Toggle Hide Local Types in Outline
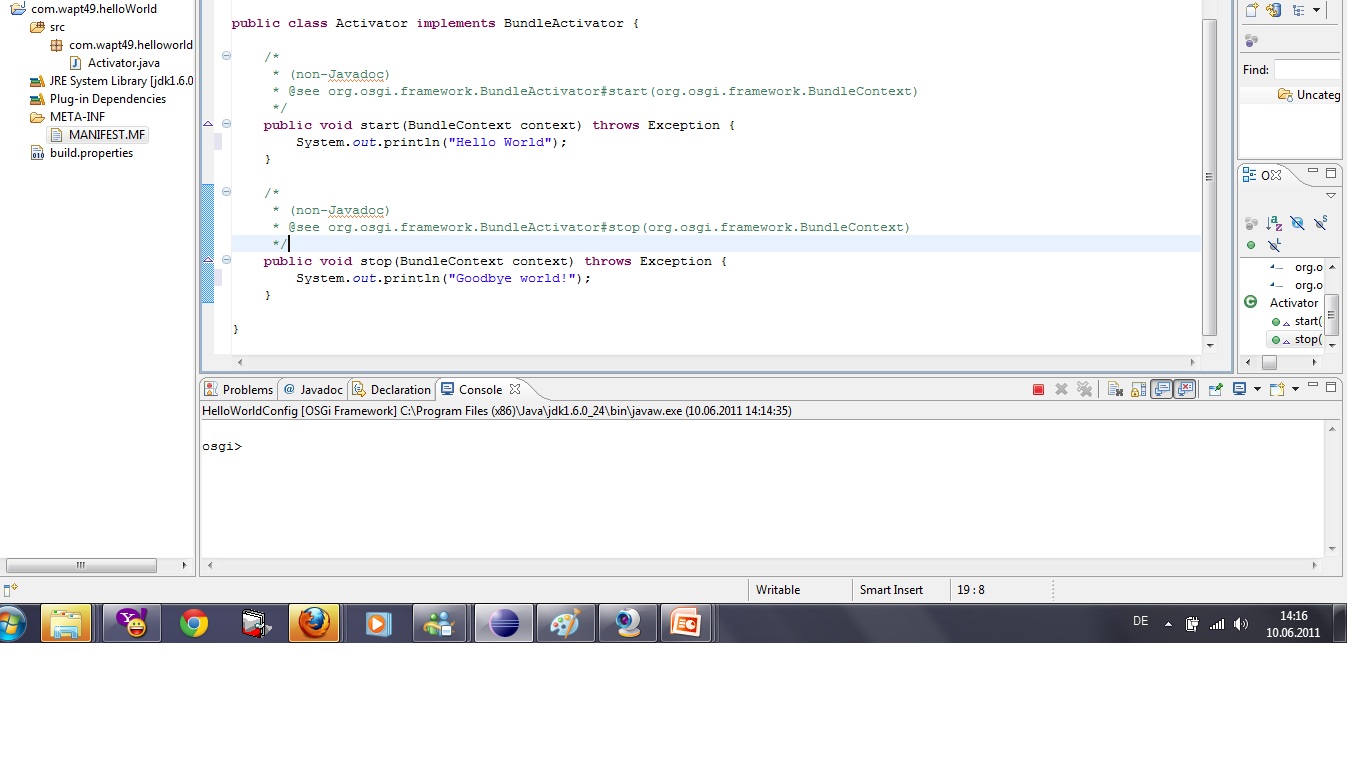The height and width of the screenshot is (768, 1366). (x=1274, y=245)
